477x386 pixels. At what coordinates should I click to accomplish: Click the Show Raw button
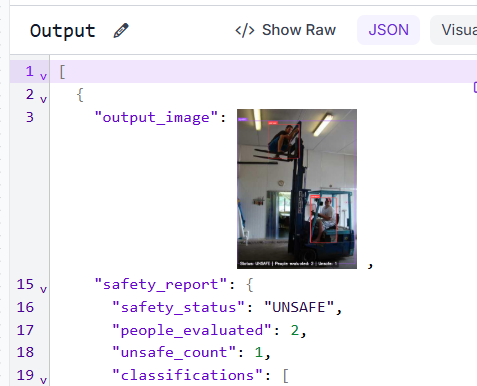pos(285,30)
